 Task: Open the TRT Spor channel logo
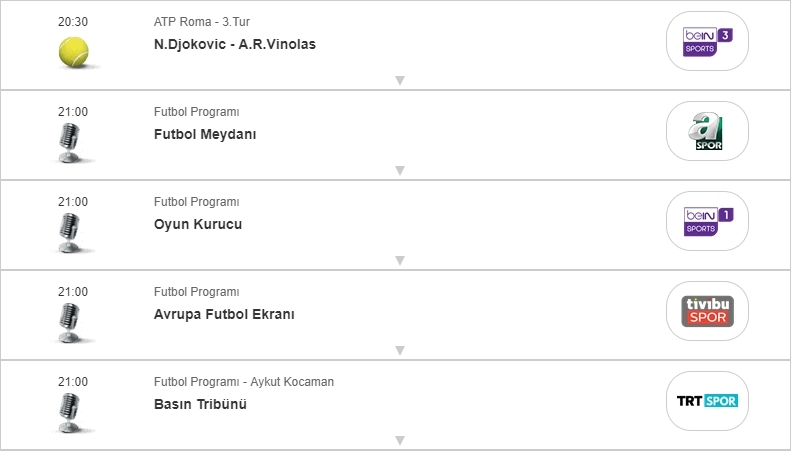707,401
